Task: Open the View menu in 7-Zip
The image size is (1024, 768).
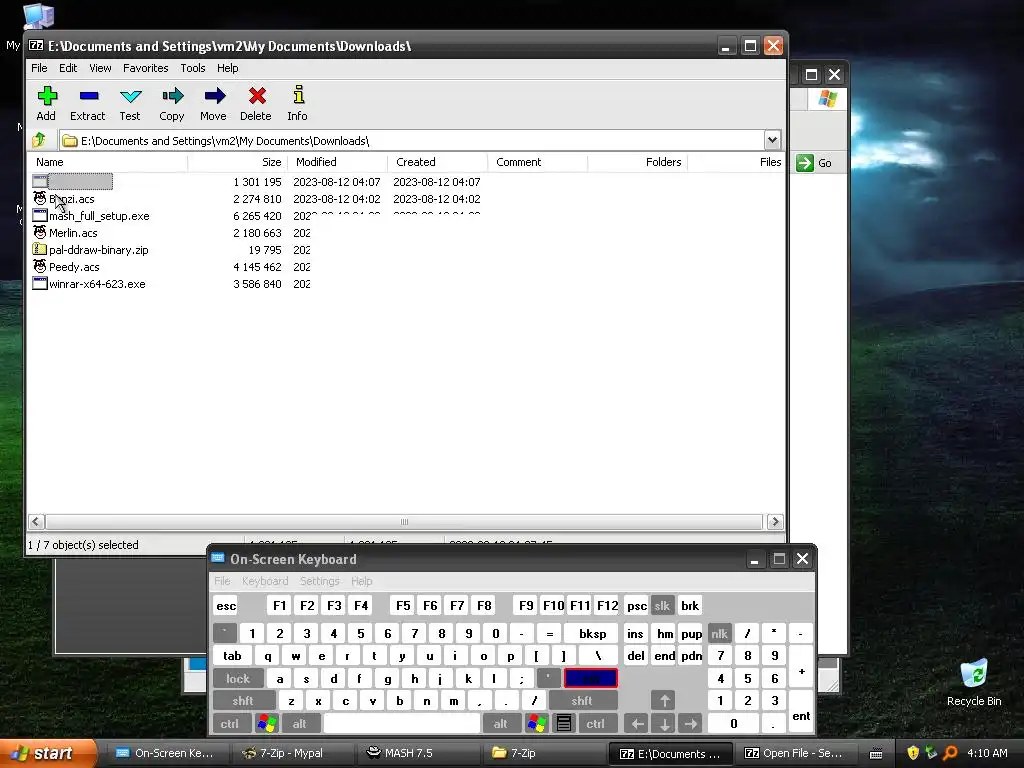Action: [x=100, y=68]
